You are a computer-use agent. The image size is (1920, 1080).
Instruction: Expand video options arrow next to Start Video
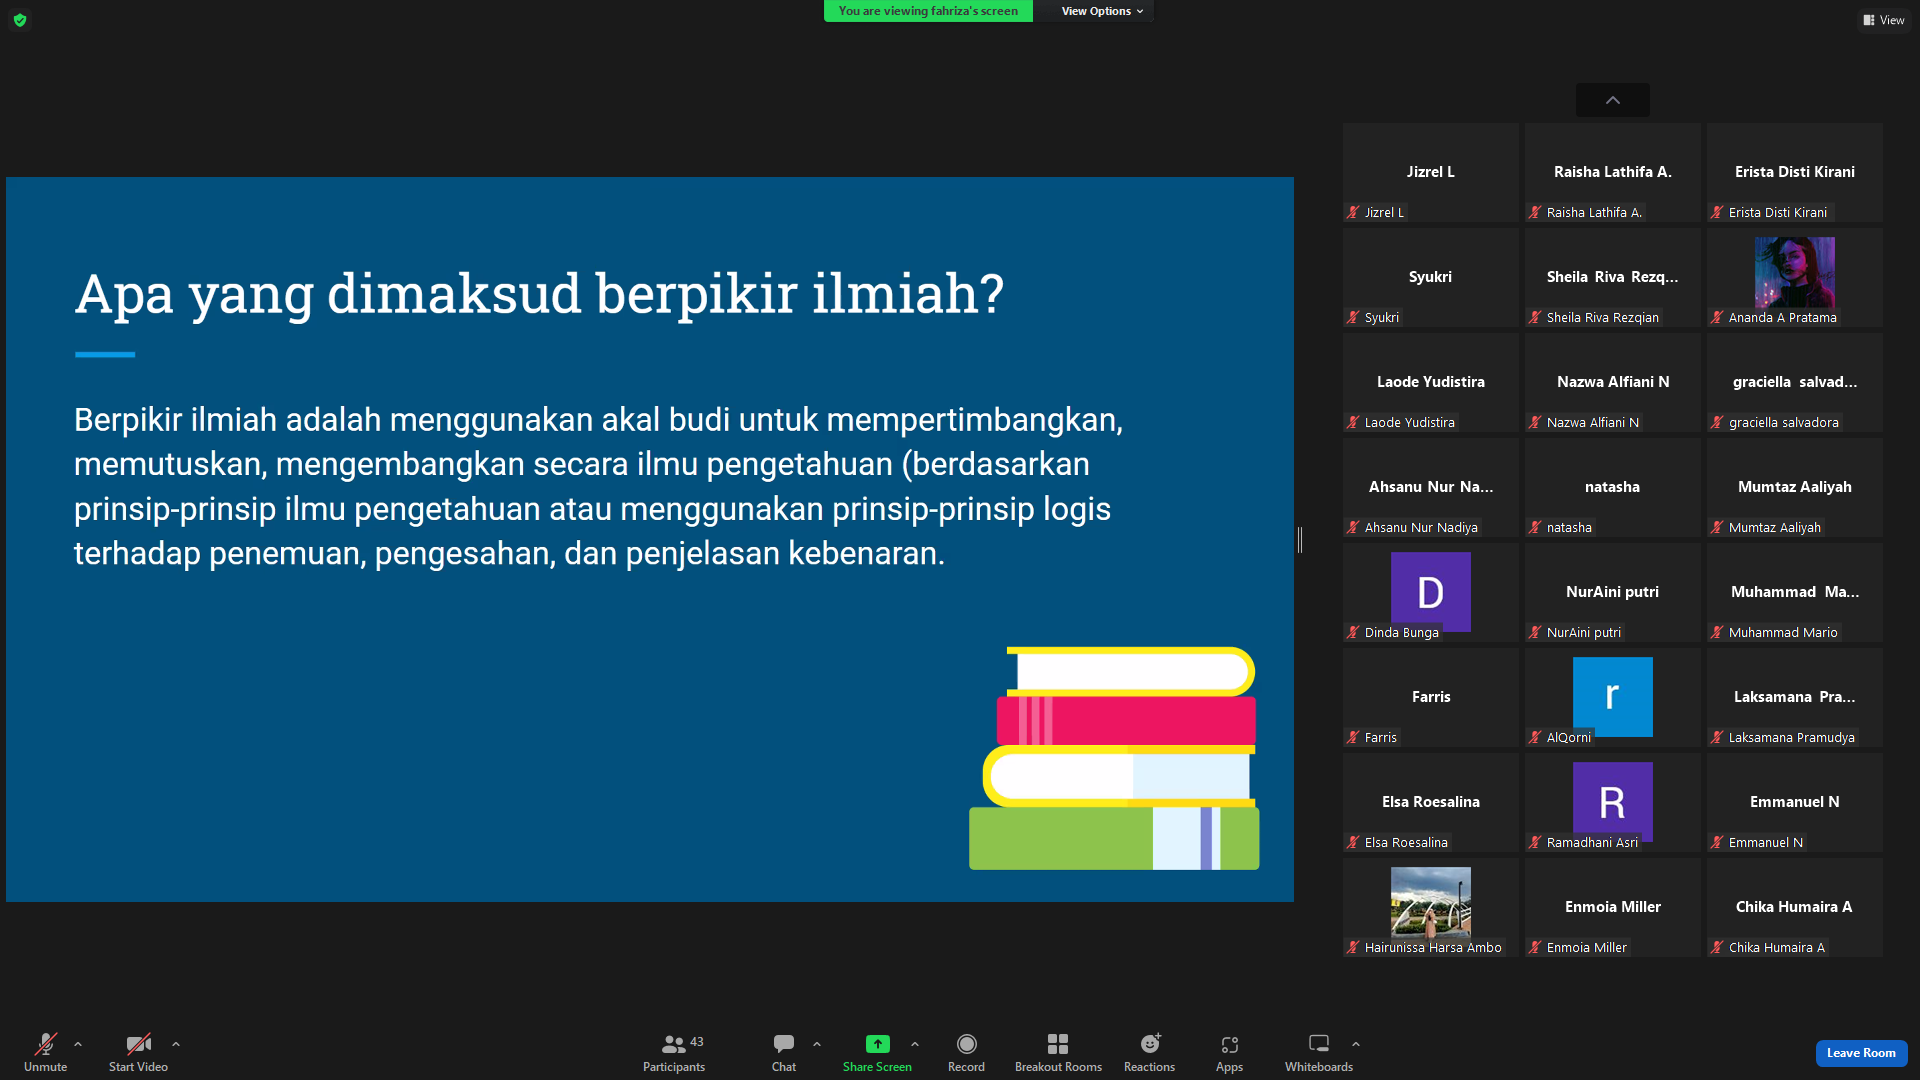176,1044
